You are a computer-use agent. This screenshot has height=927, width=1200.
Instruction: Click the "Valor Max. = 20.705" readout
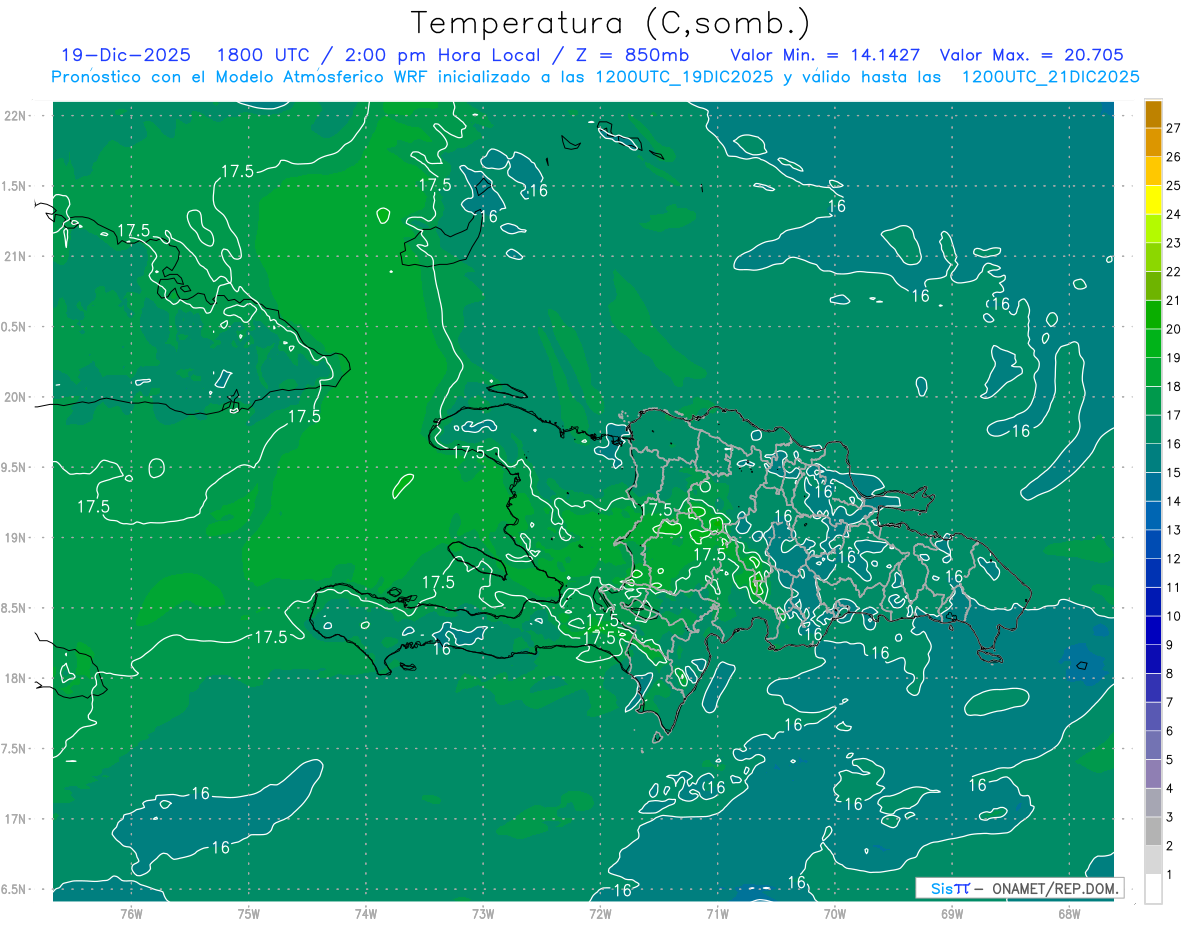pyautogui.click(x=1032, y=56)
